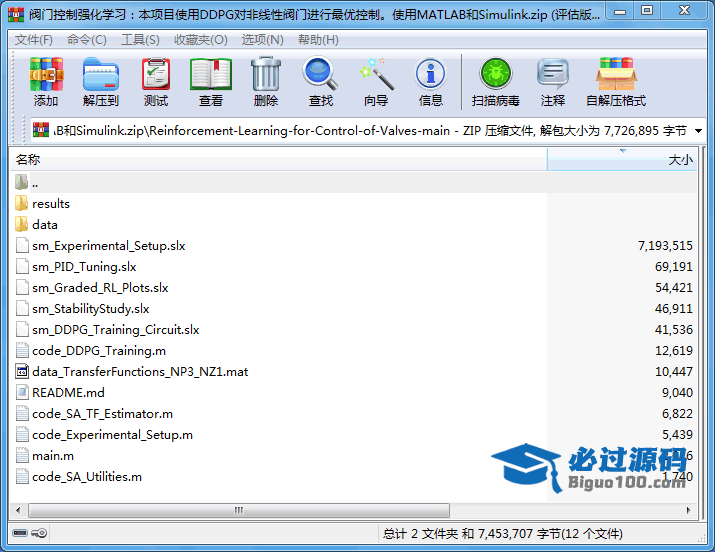Screen dimensions: 715x552
Task: Click the address path text field
Action: (369, 131)
